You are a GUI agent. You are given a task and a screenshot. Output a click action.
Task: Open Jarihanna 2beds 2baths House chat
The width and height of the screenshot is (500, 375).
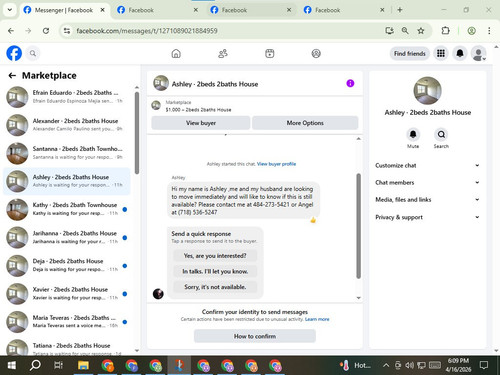[67, 237]
